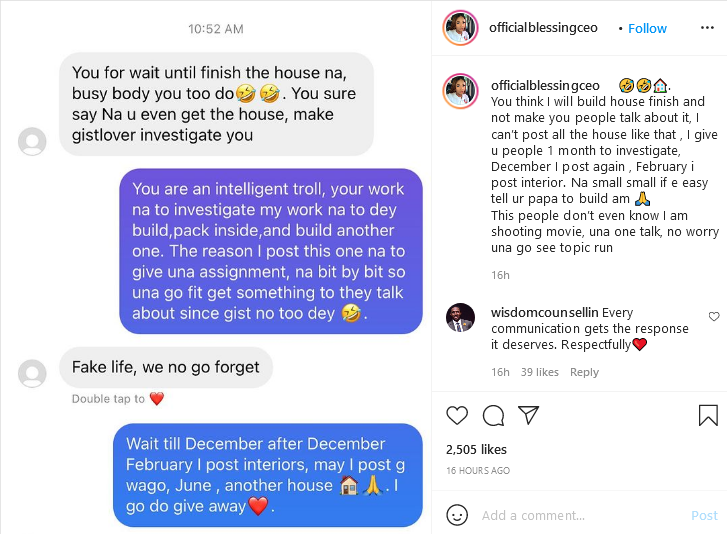View the 39 likes on the comment
Viewport: 727px width, 534px height.
(539, 372)
